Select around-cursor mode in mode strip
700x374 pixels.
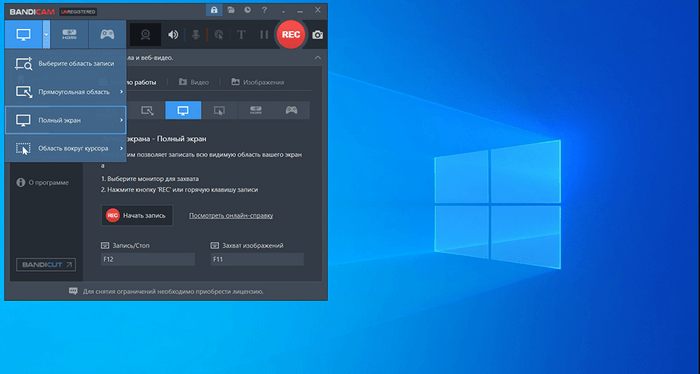click(x=219, y=110)
